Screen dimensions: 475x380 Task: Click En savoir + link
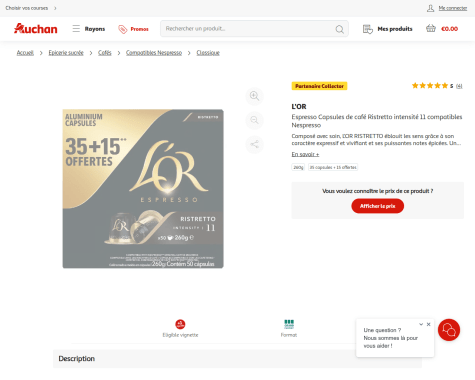(305, 154)
